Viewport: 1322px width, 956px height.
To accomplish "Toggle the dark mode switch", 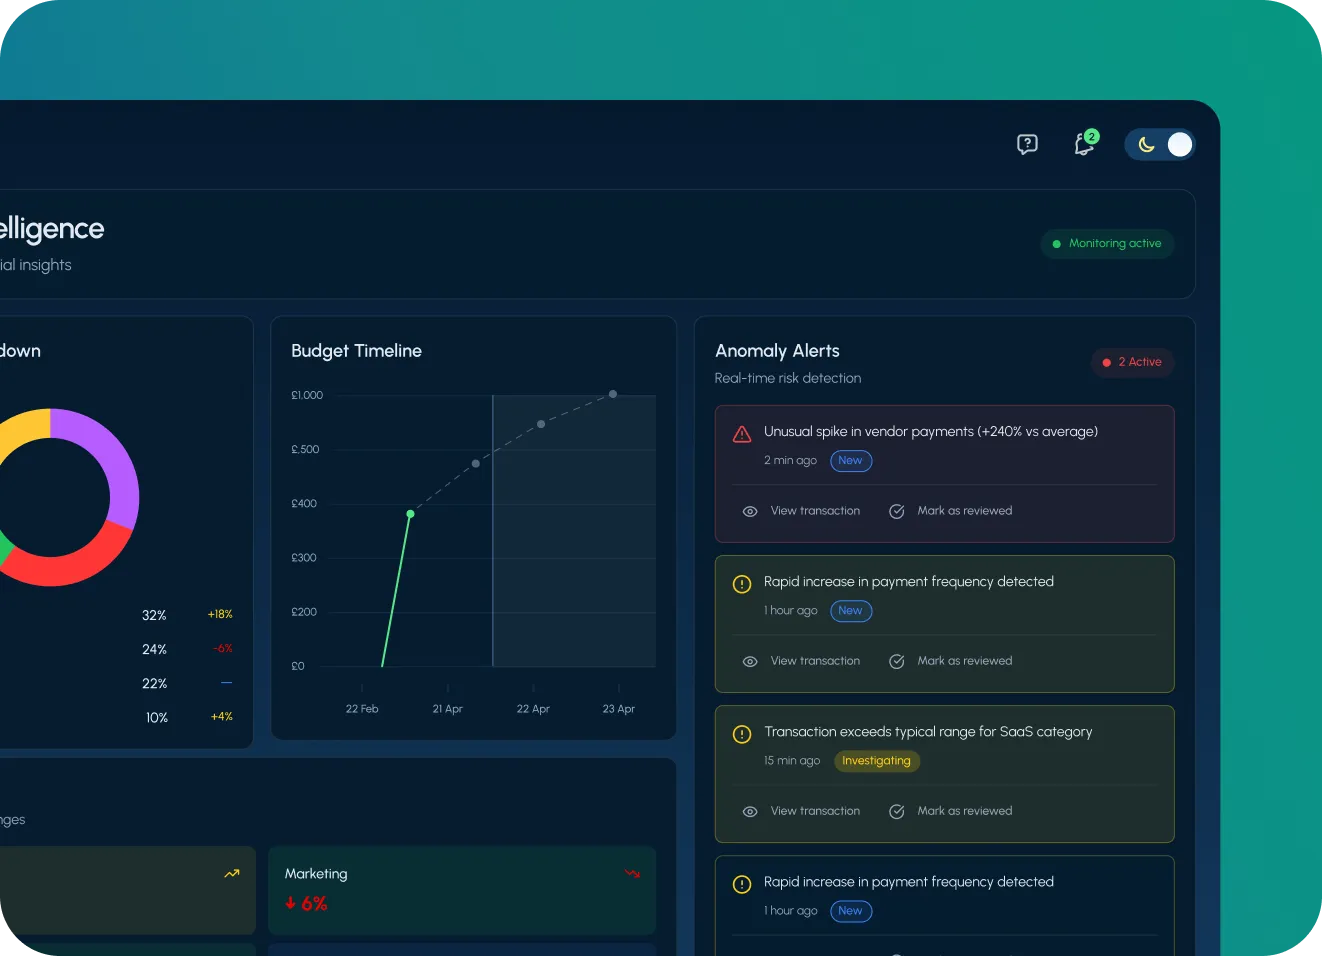I will (x=1160, y=144).
